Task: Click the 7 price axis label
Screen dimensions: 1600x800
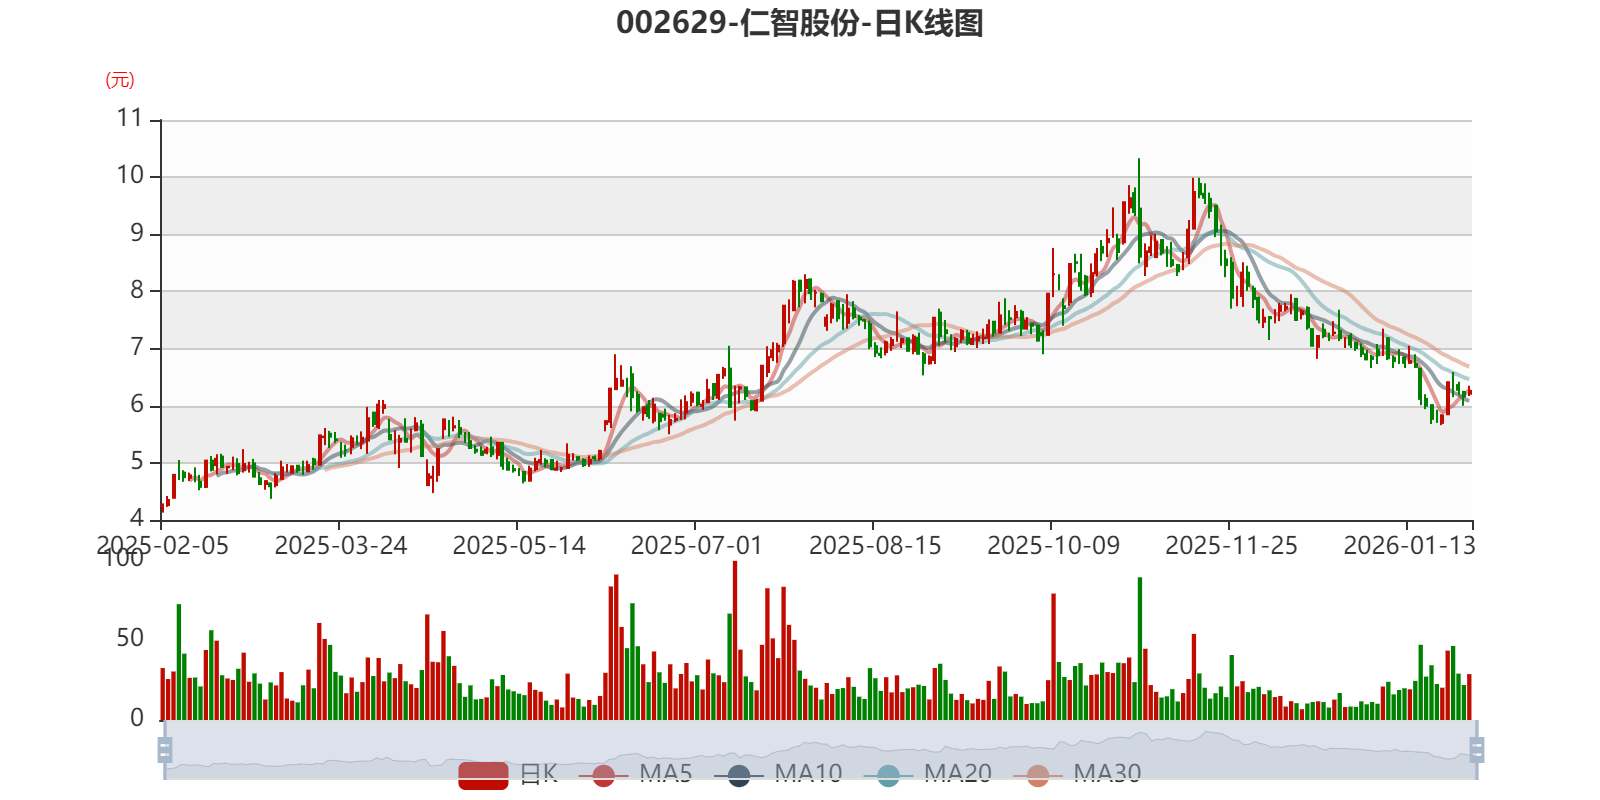Action: tap(137, 347)
